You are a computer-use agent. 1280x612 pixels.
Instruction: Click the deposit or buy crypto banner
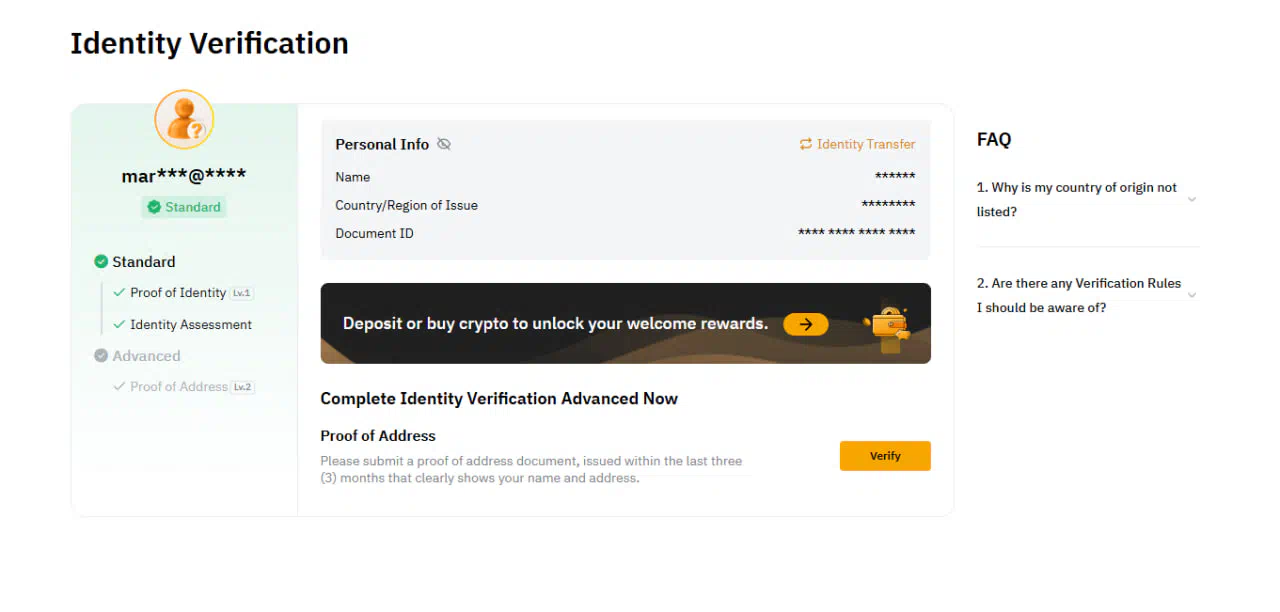pos(625,323)
